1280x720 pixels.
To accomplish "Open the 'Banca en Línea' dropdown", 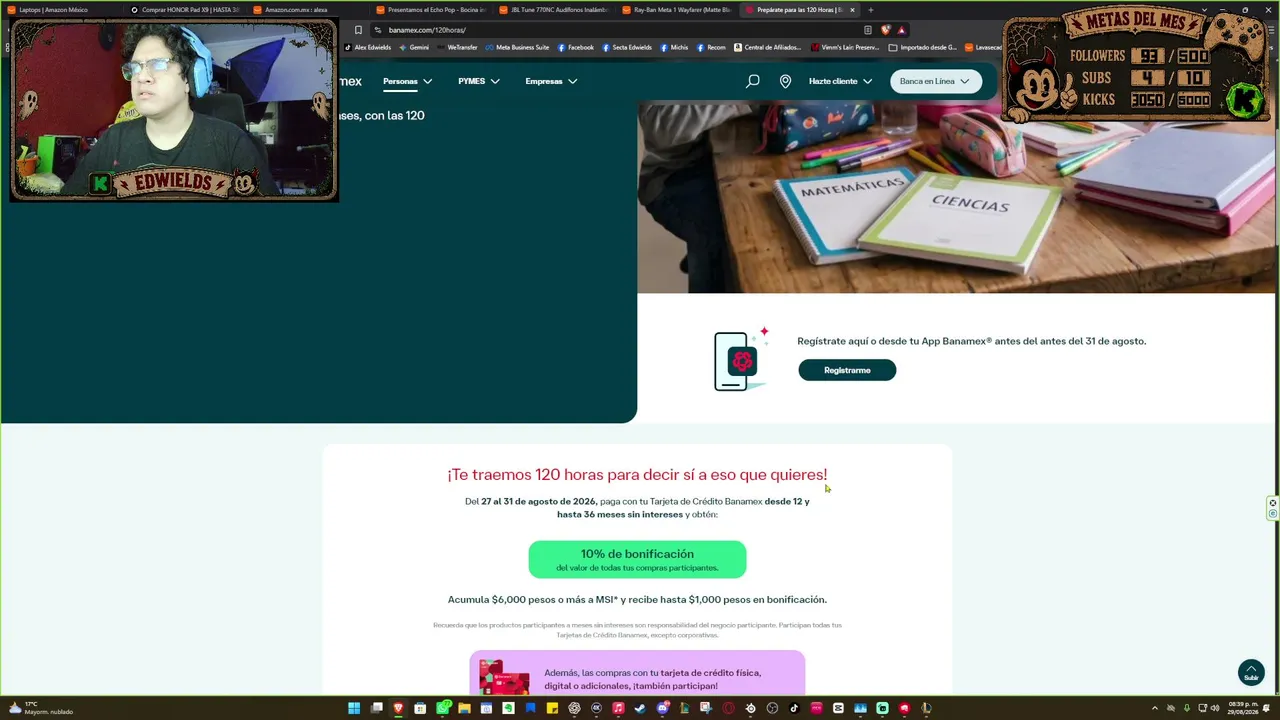I will (936, 81).
